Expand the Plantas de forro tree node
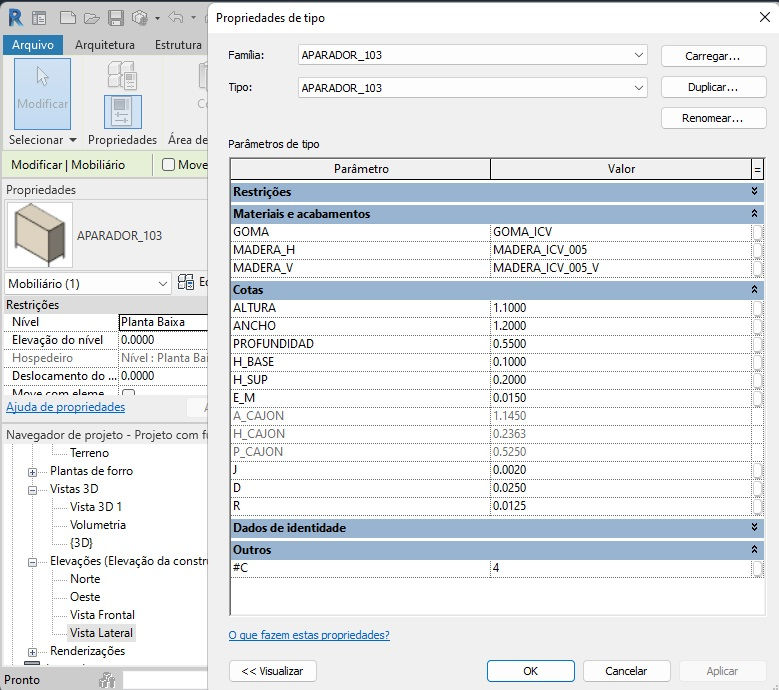Image resolution: width=779 pixels, height=690 pixels. coord(32,471)
